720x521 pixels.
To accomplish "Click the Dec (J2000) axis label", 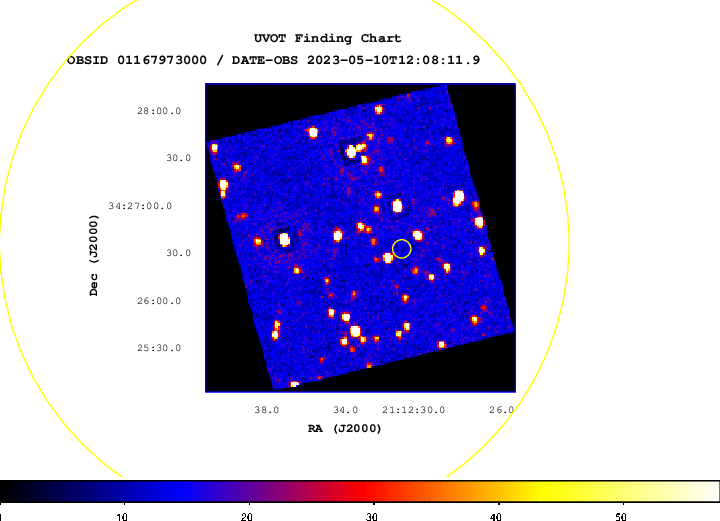I will (94, 255).
